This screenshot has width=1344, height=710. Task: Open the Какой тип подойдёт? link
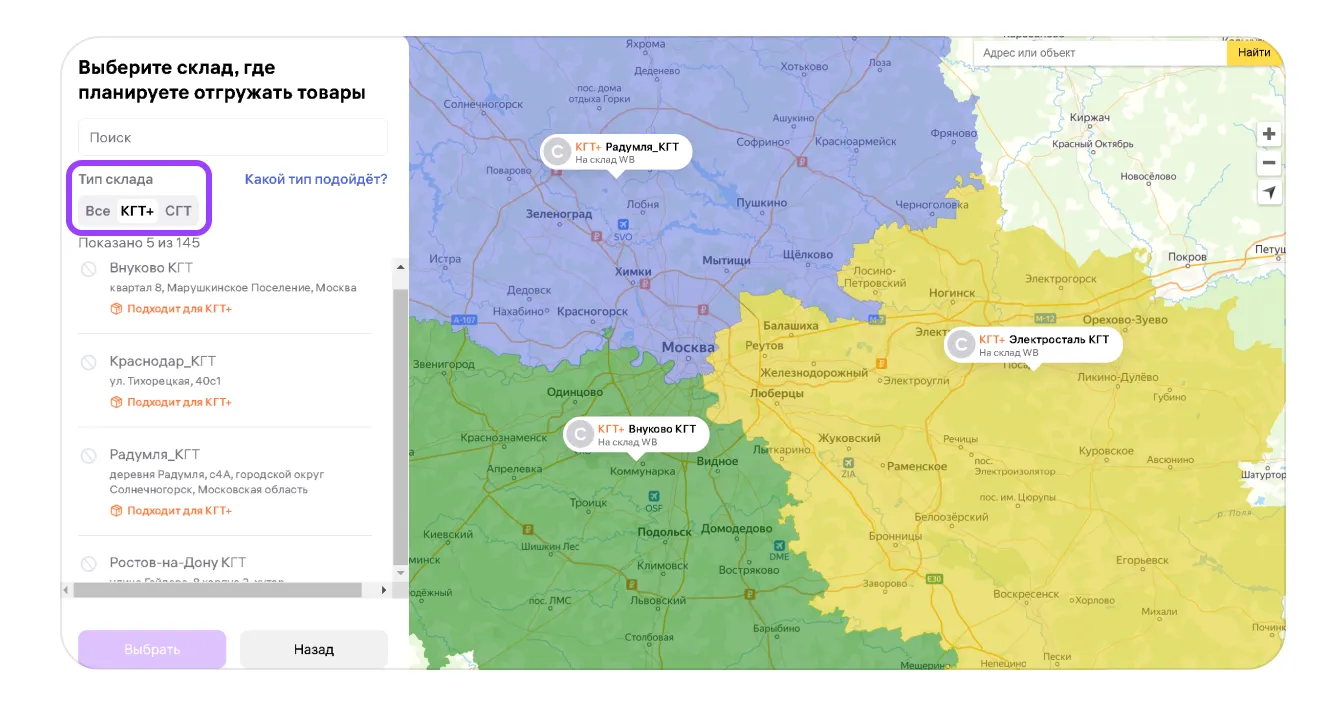click(x=316, y=179)
